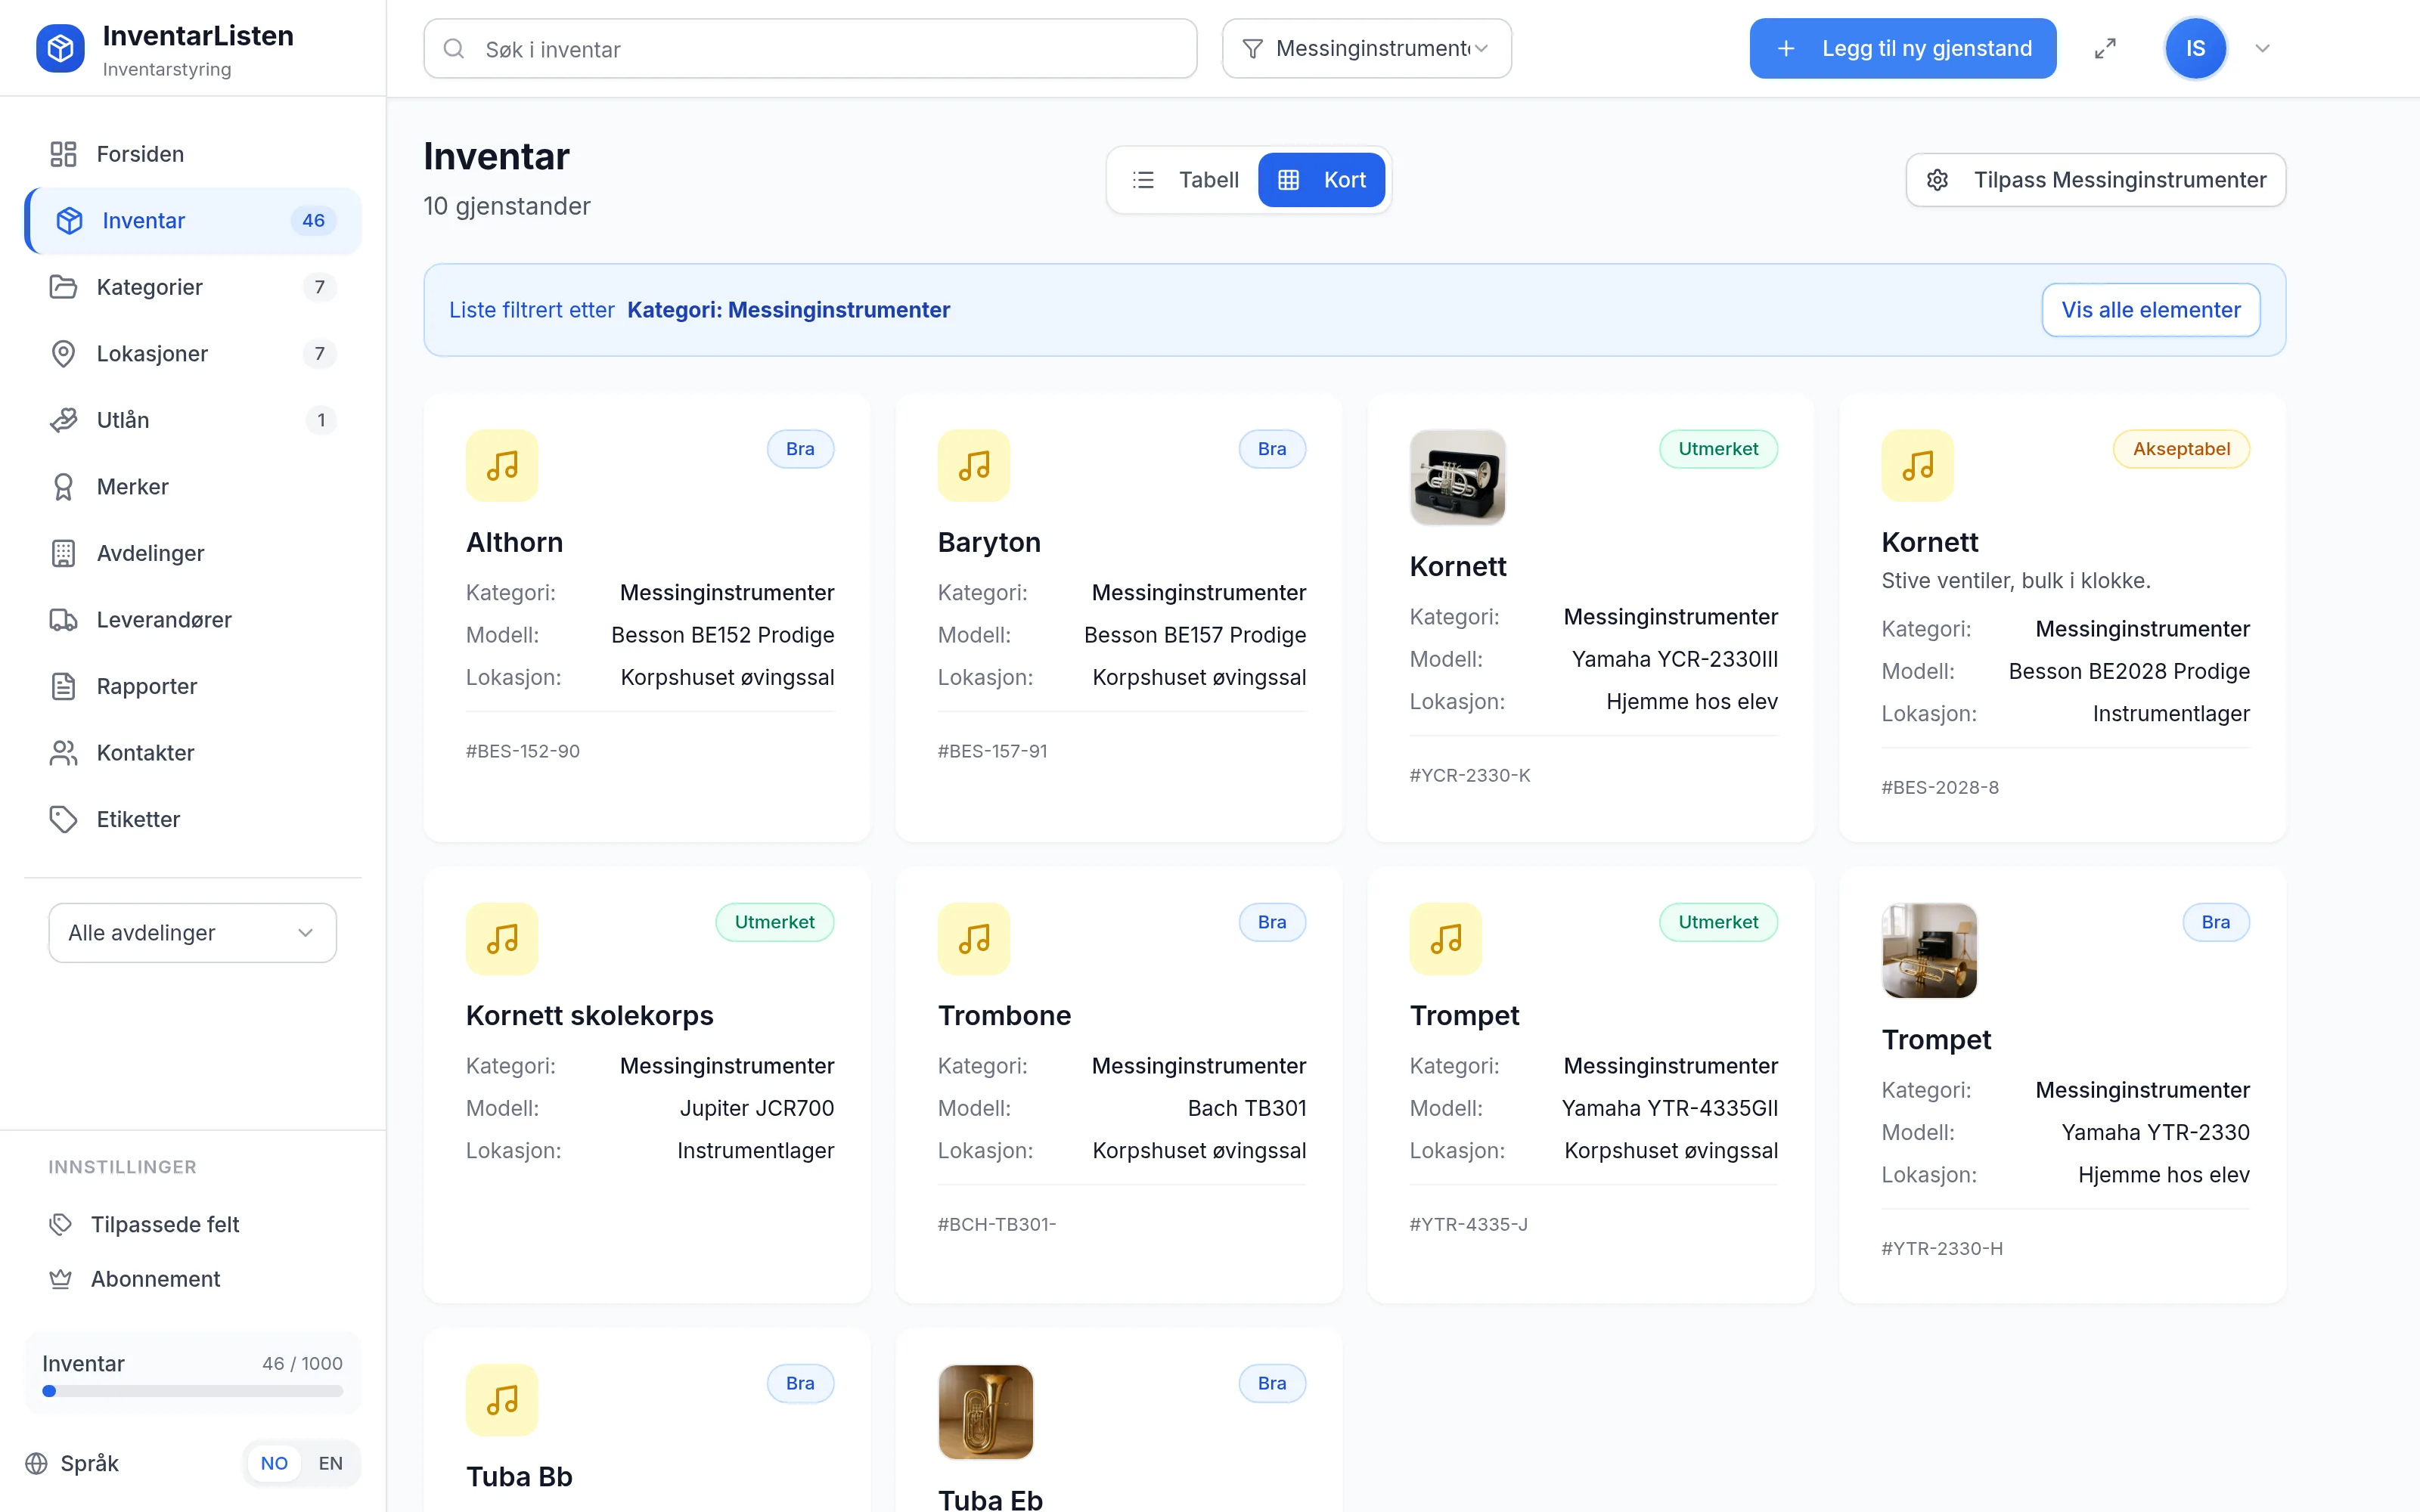The height and width of the screenshot is (1512, 2420).
Task: Go to Utlån with the hand icon
Action: pyautogui.click(x=63, y=420)
